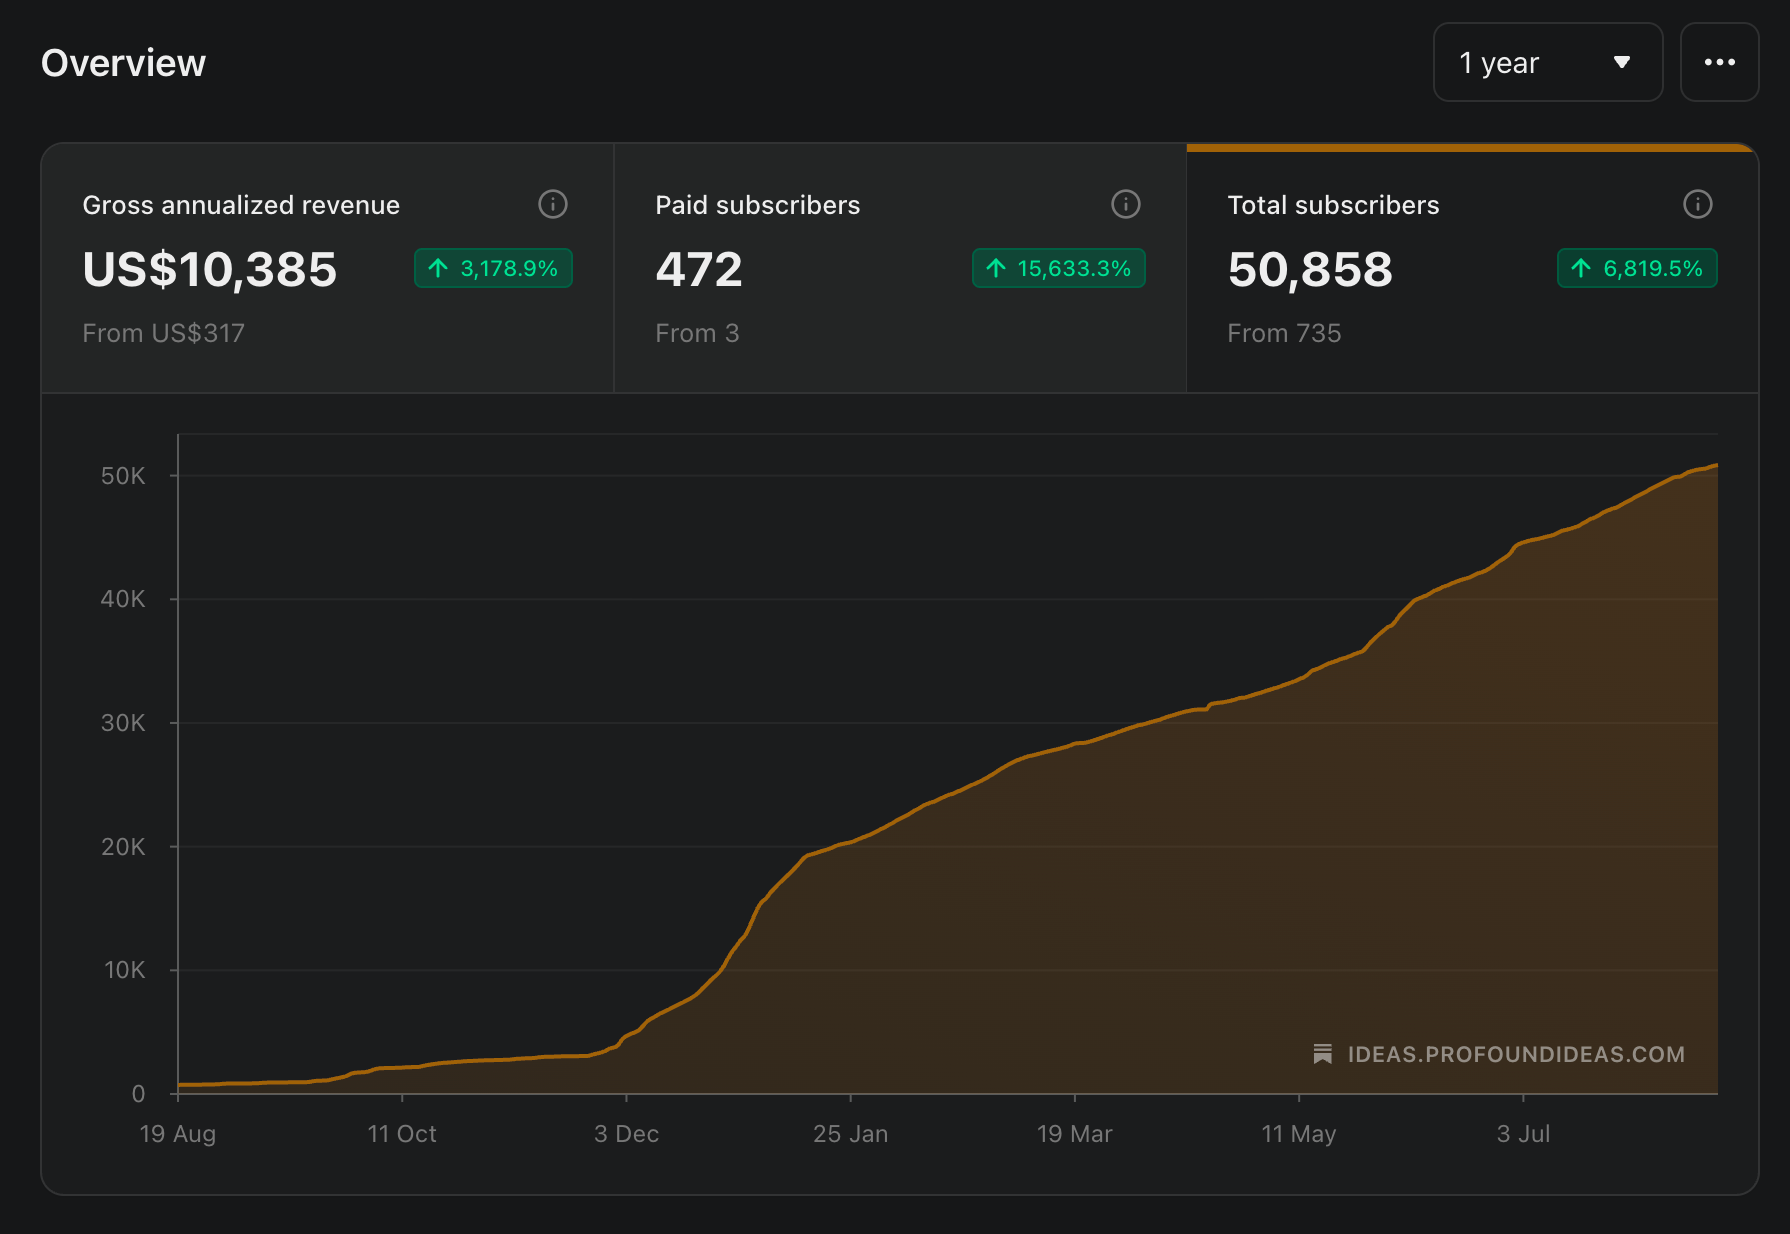The height and width of the screenshot is (1234, 1790).
Task: Click the 50K gridline label on chart
Action: (123, 476)
